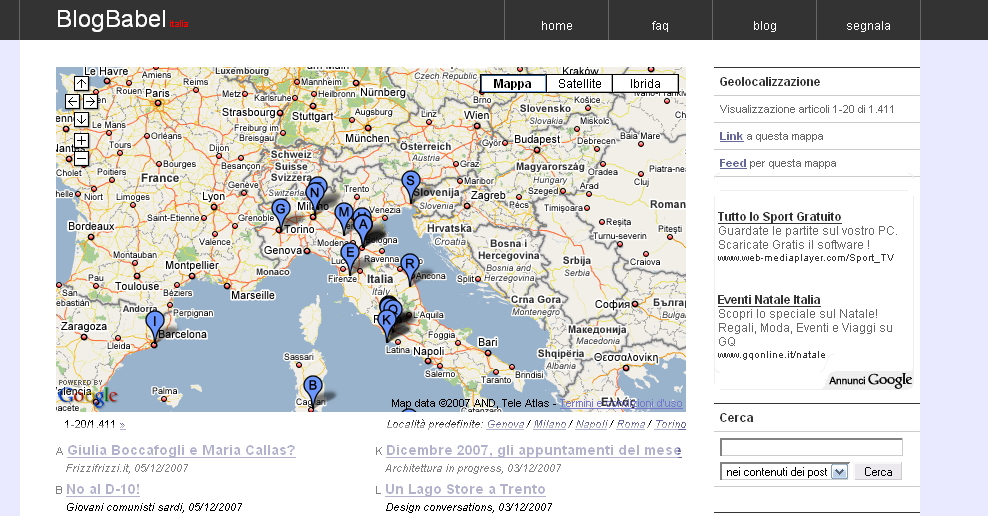Viewport: 988px width, 516px height.
Task: Jump map to Roma preset location
Action: tap(631, 424)
